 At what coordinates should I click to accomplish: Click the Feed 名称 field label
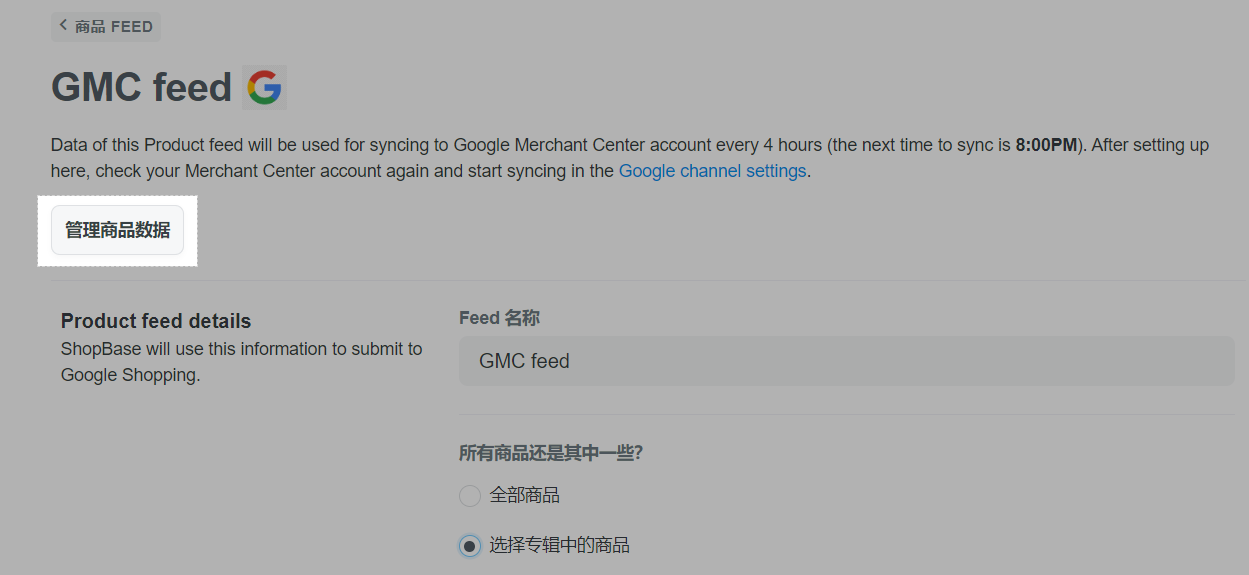(499, 318)
